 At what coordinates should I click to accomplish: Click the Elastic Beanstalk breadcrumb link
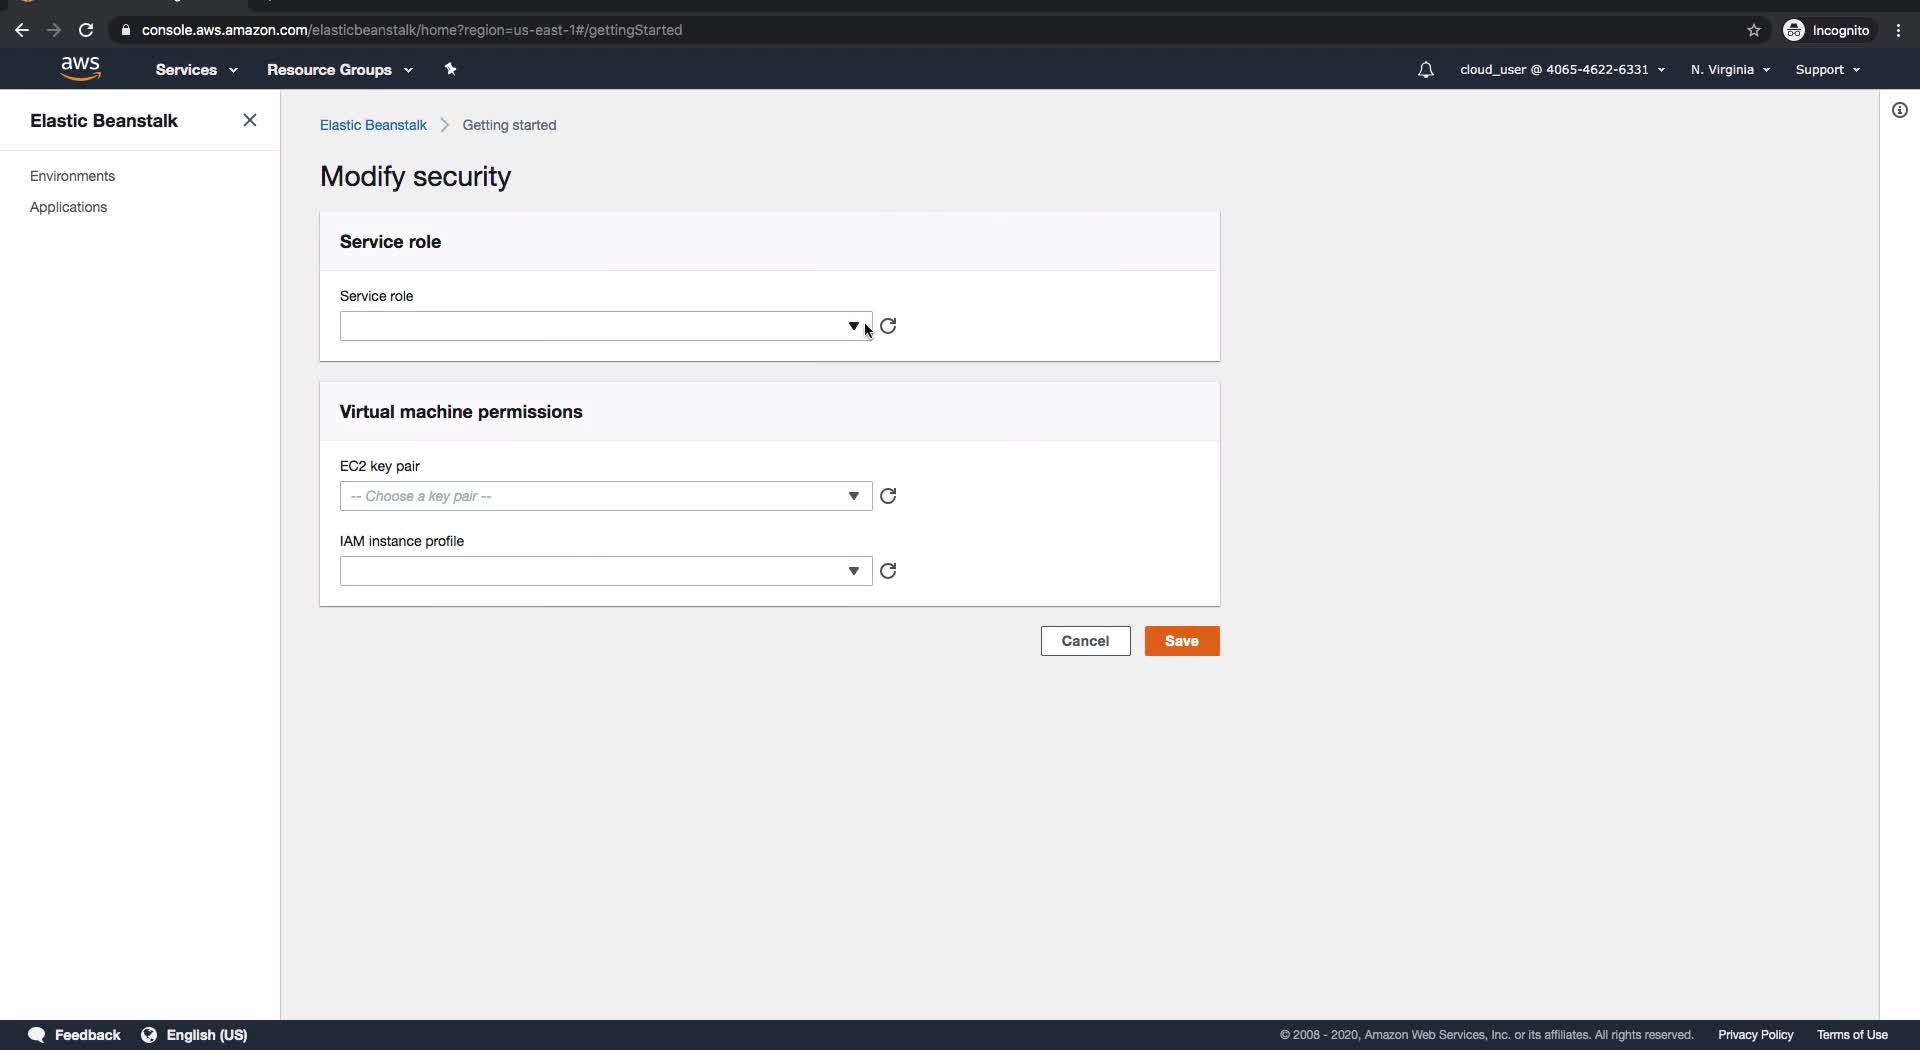point(373,125)
